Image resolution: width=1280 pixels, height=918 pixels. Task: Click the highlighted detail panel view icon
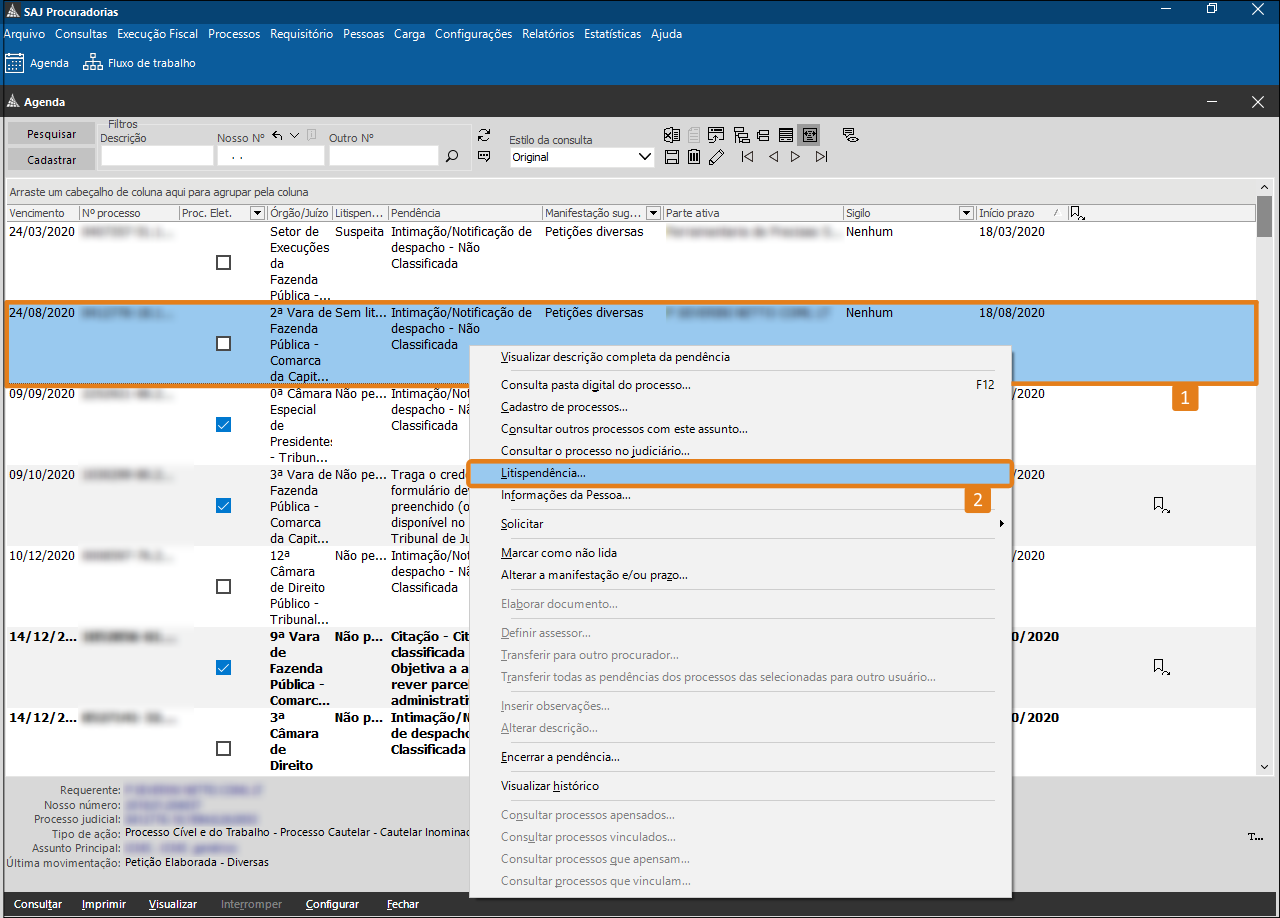[809, 135]
